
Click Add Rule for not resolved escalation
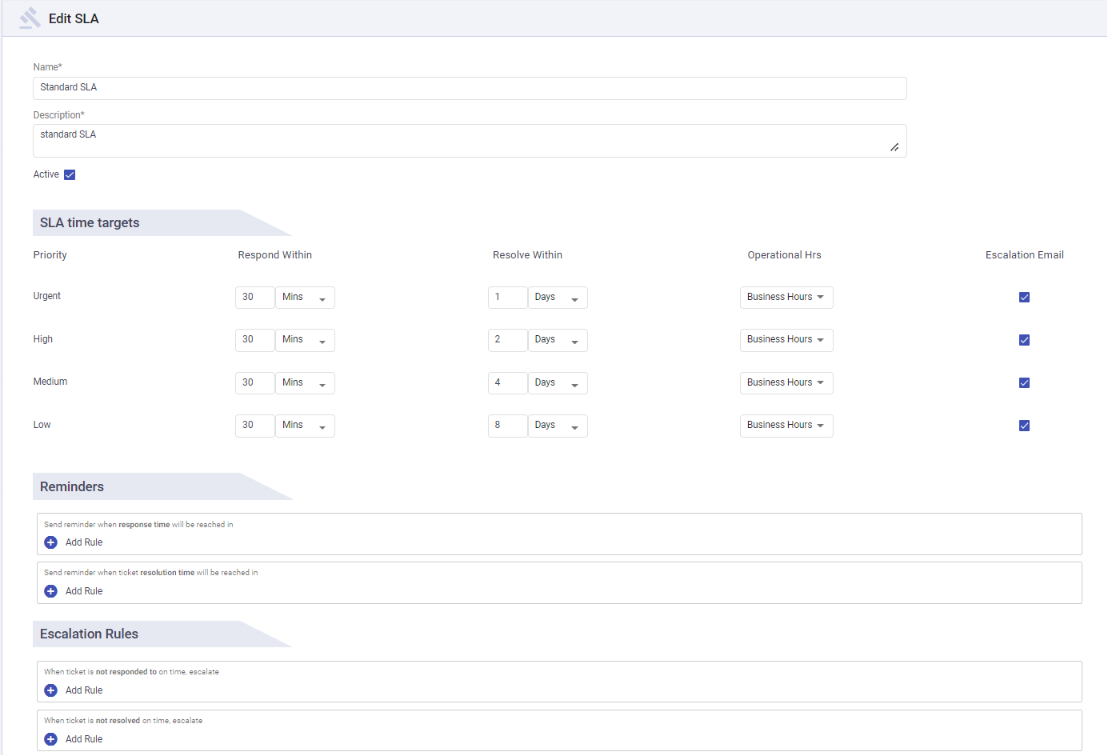click(84, 739)
